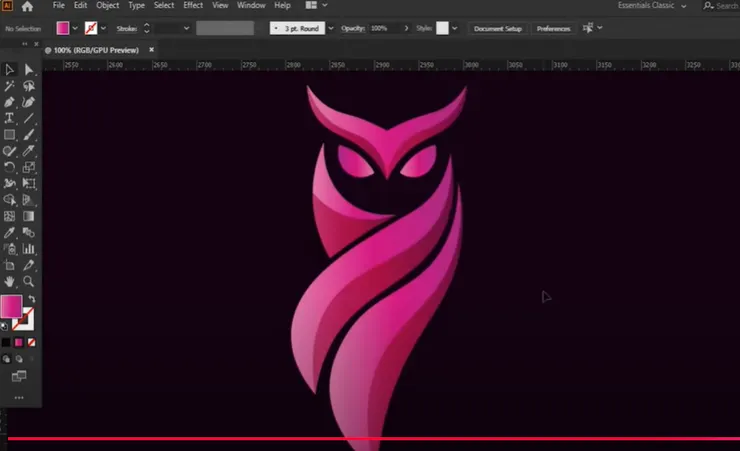Open the control bar fill swatch

click(x=63, y=28)
